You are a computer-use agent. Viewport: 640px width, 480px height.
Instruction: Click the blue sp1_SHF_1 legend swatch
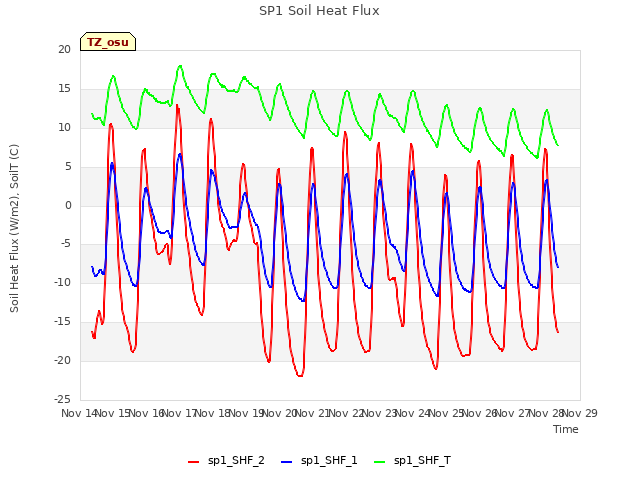[287, 462]
